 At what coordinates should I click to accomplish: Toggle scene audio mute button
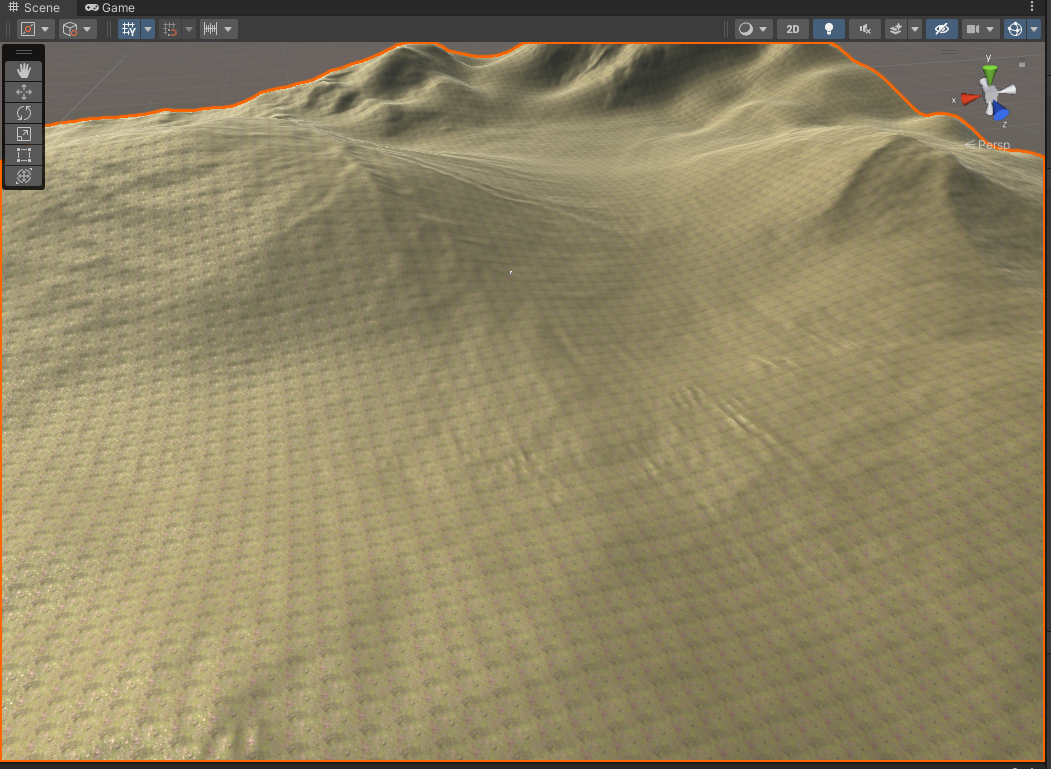(x=865, y=29)
